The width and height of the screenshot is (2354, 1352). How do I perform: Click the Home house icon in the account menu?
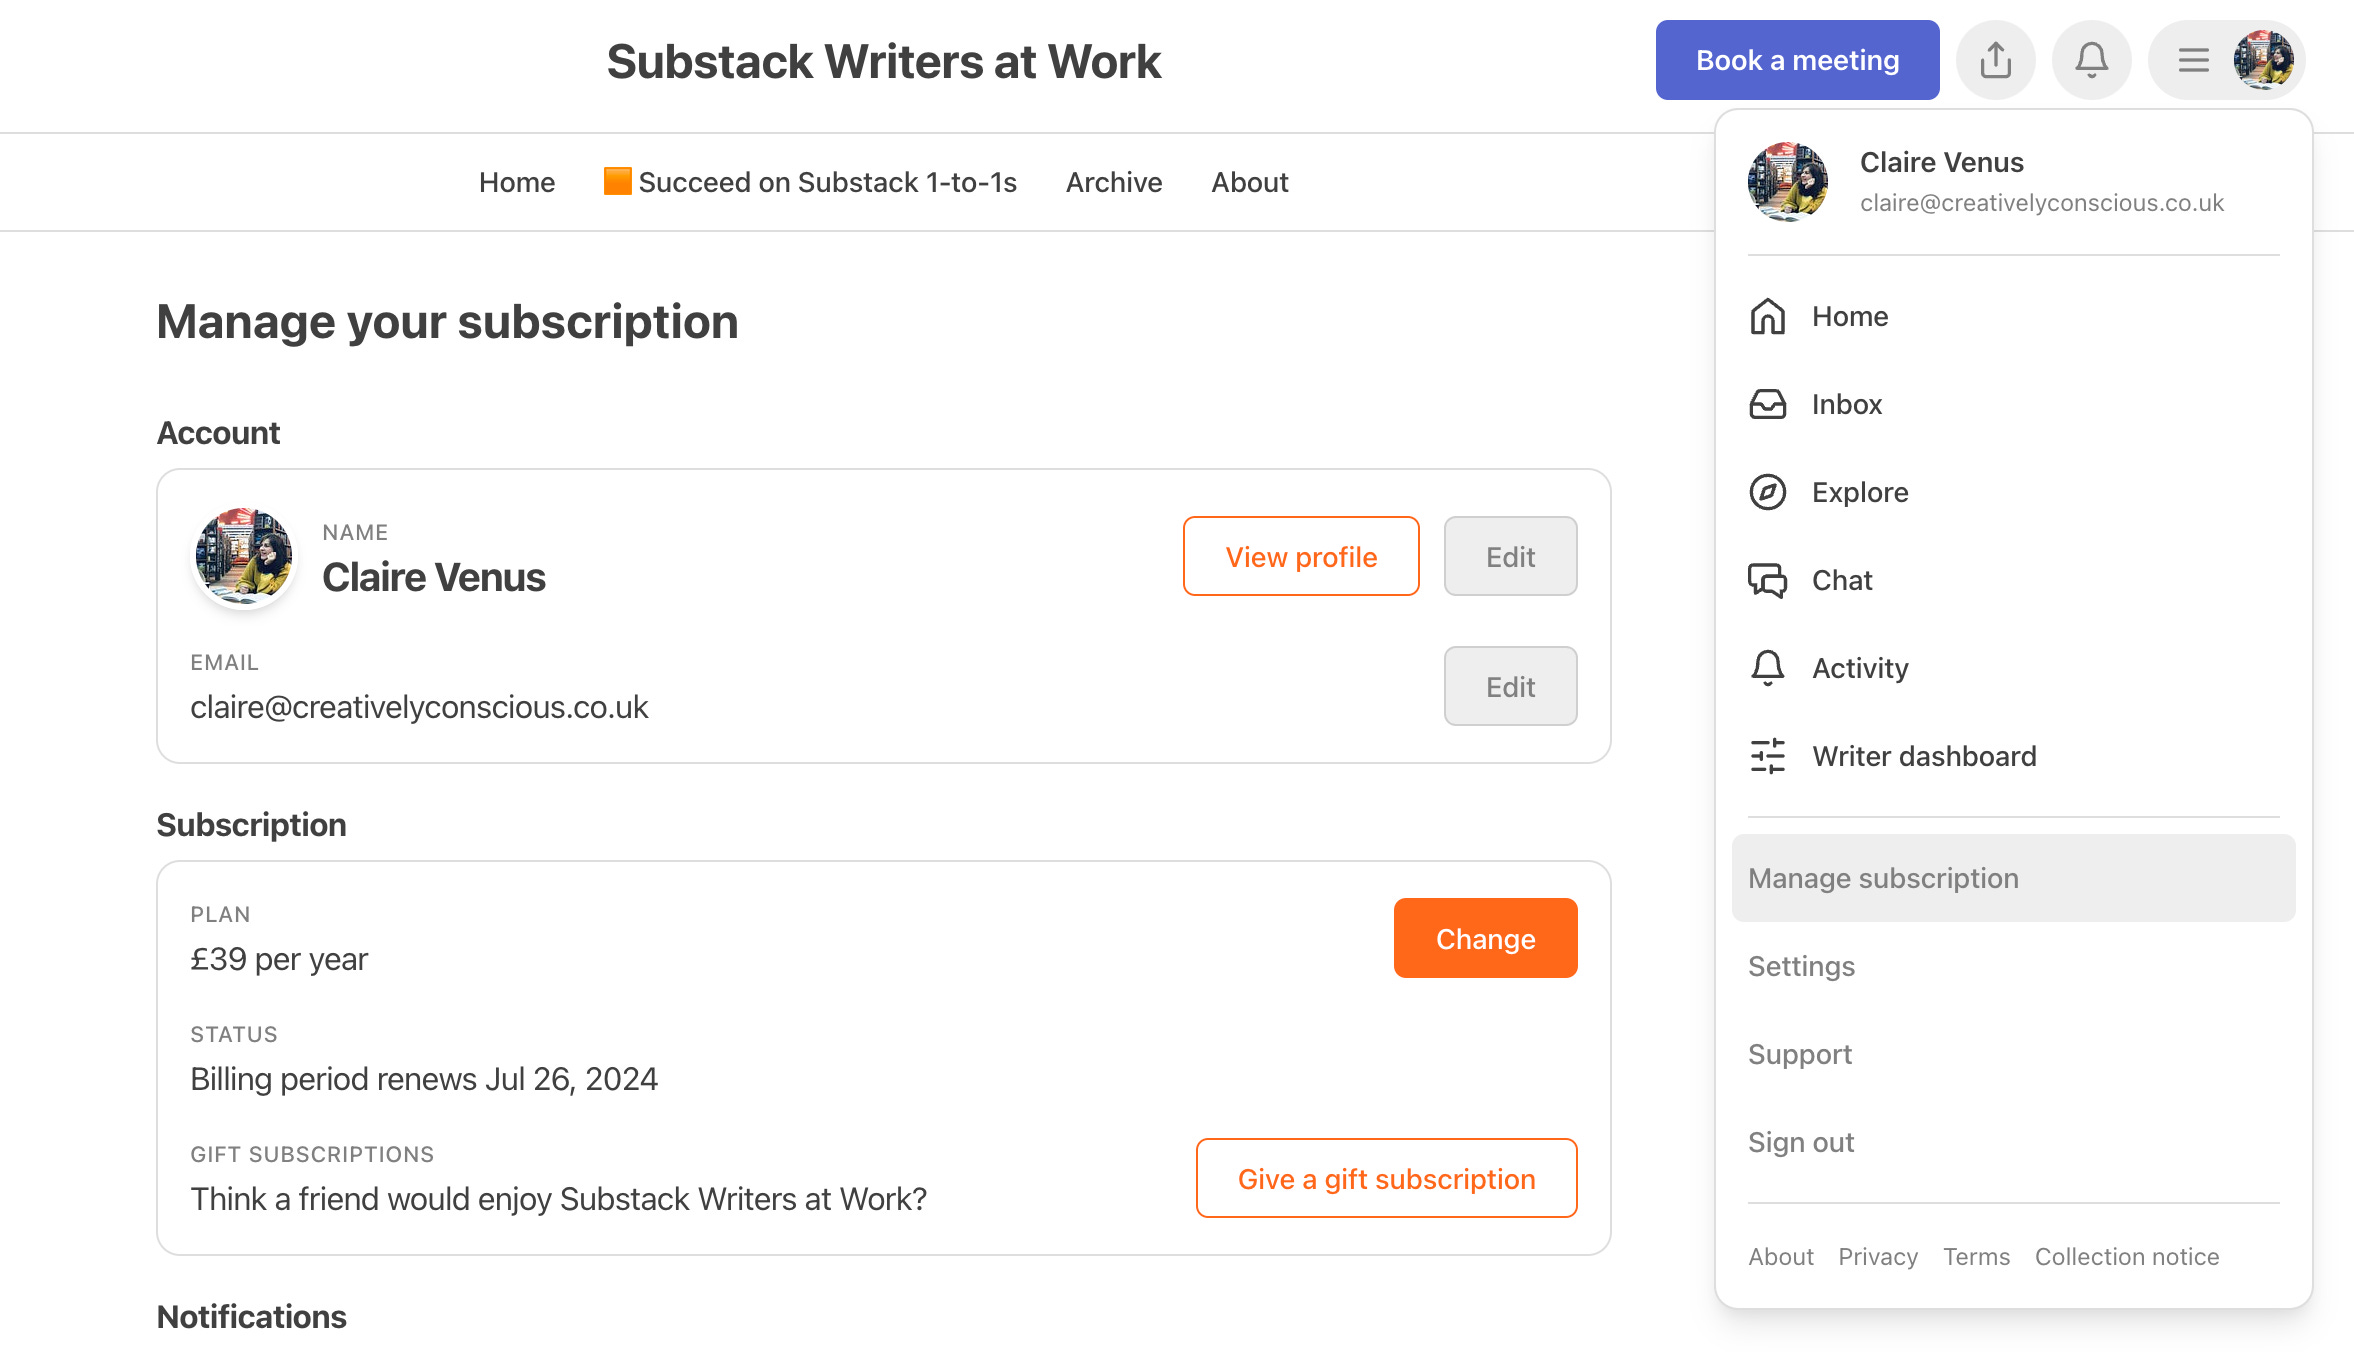(x=1768, y=316)
